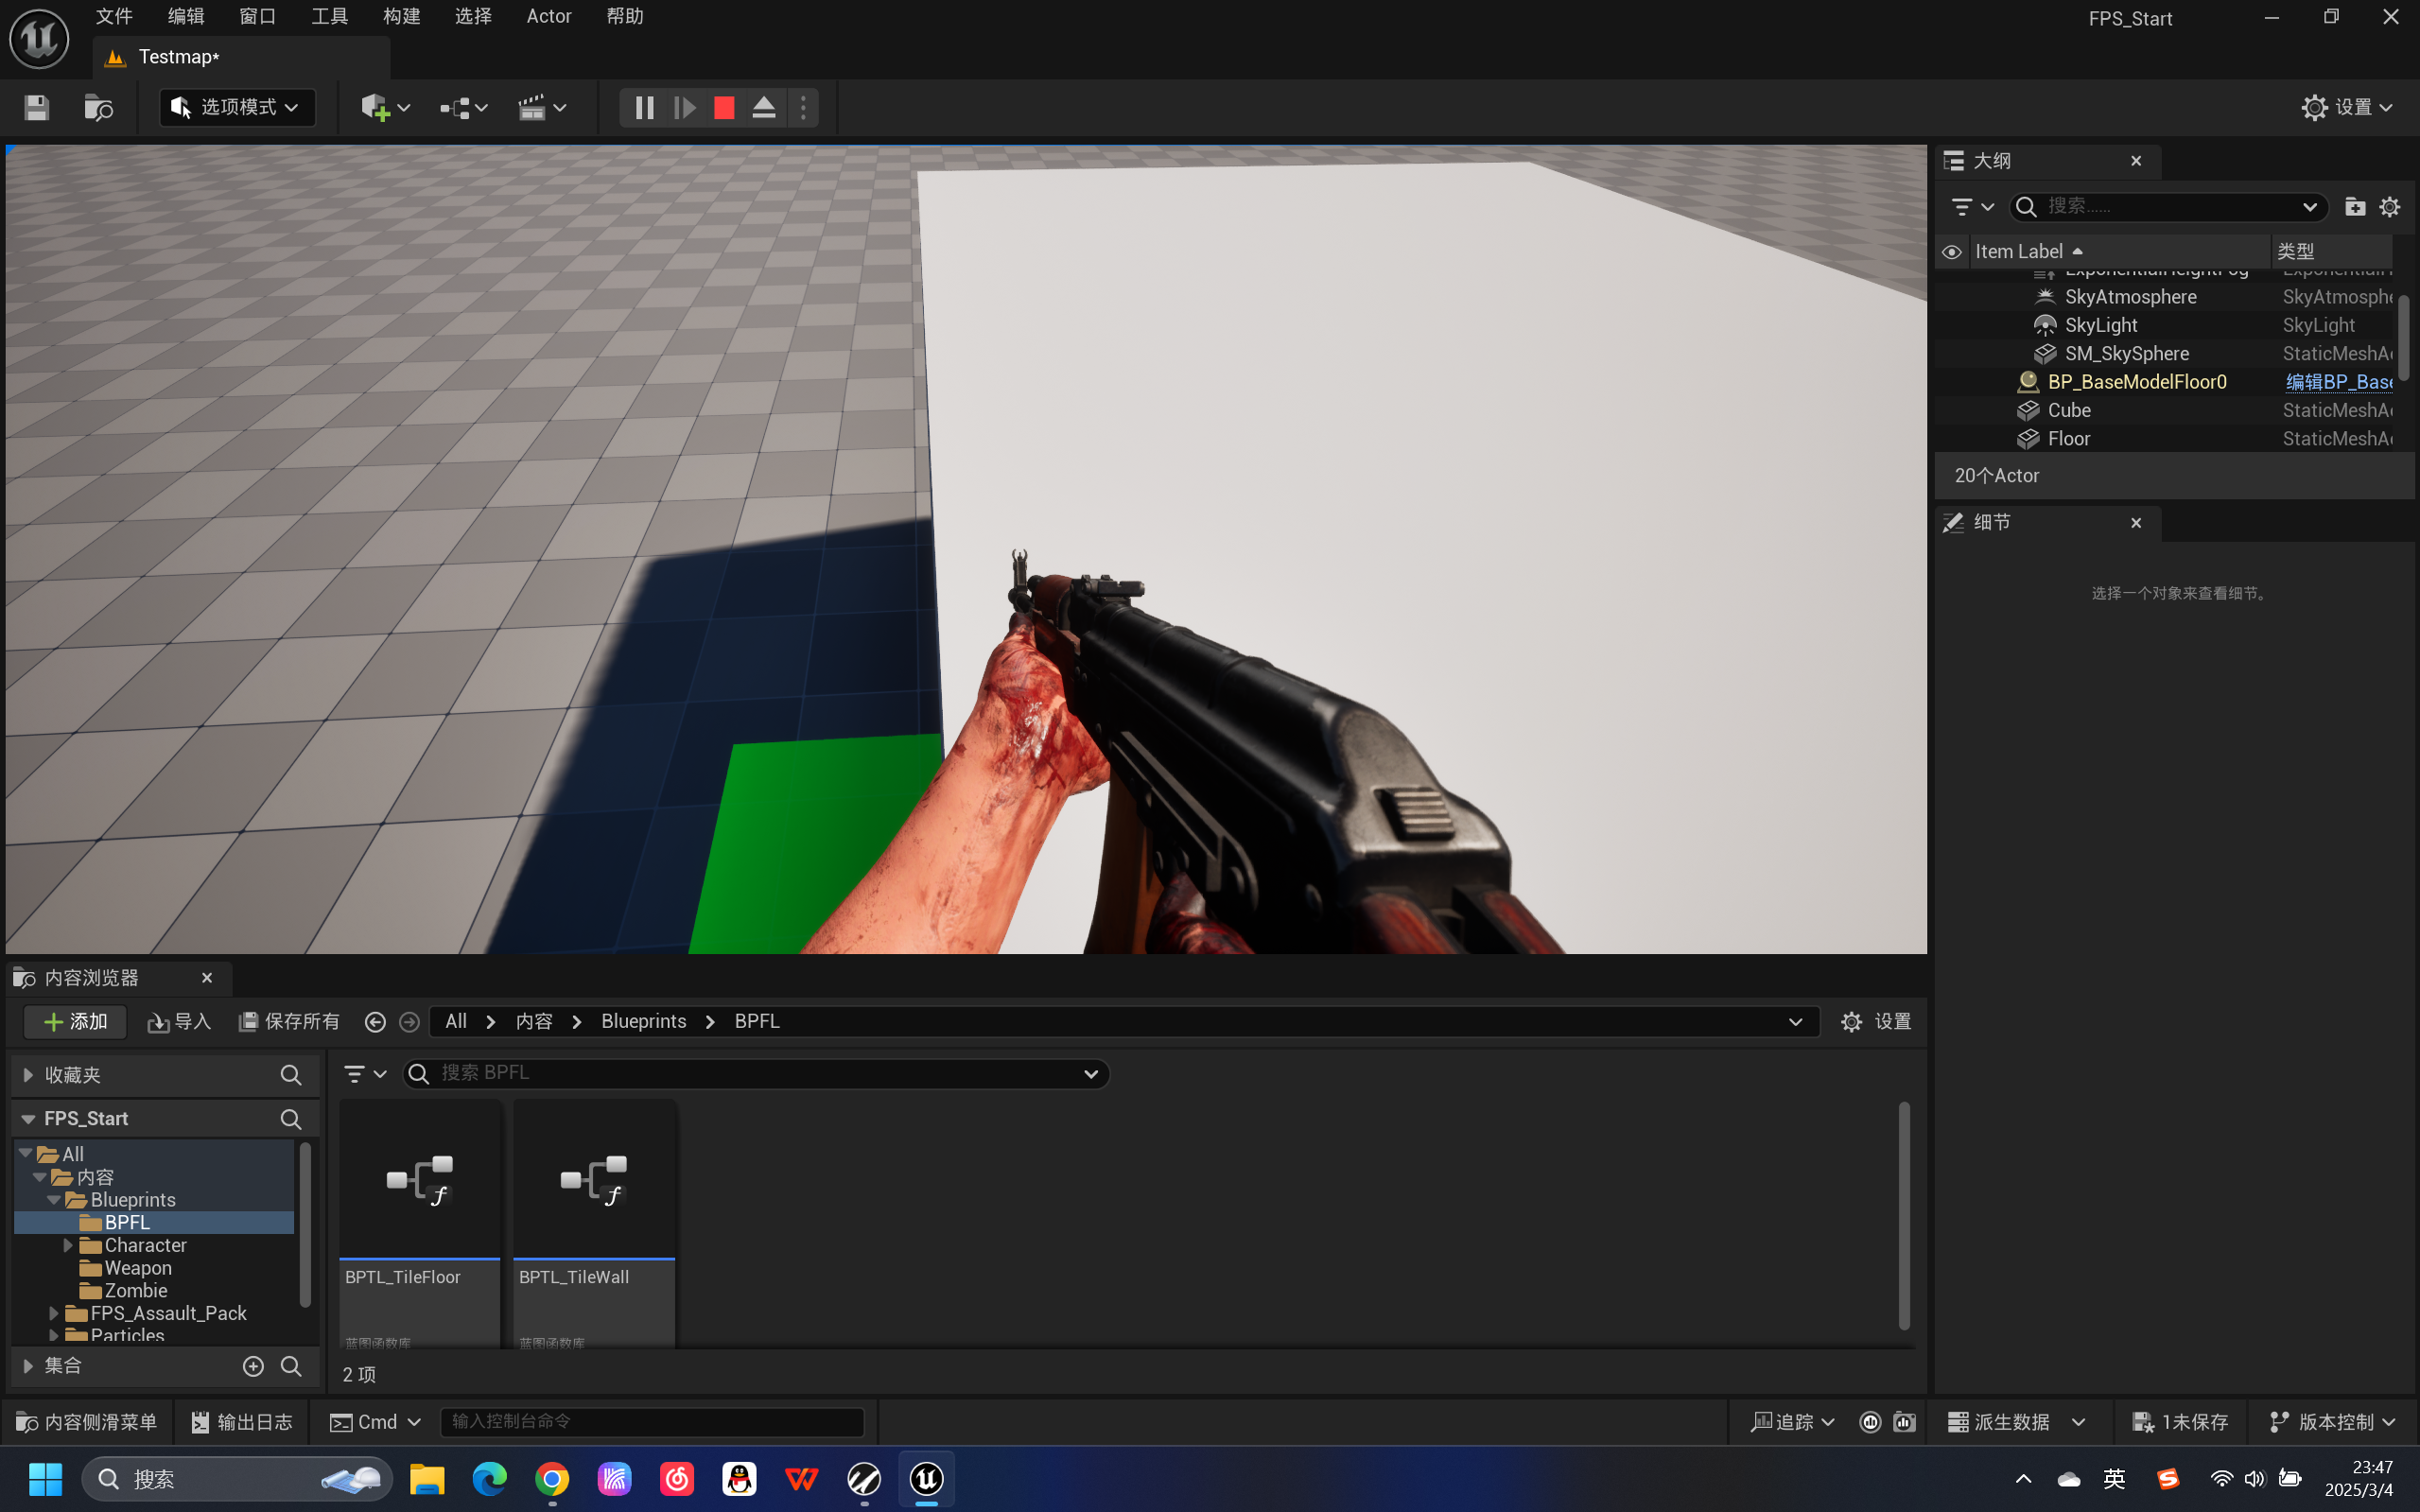This screenshot has height=1512, width=2420.
Task: Click the 内容 breadcrumb path segment
Action: tap(534, 1021)
